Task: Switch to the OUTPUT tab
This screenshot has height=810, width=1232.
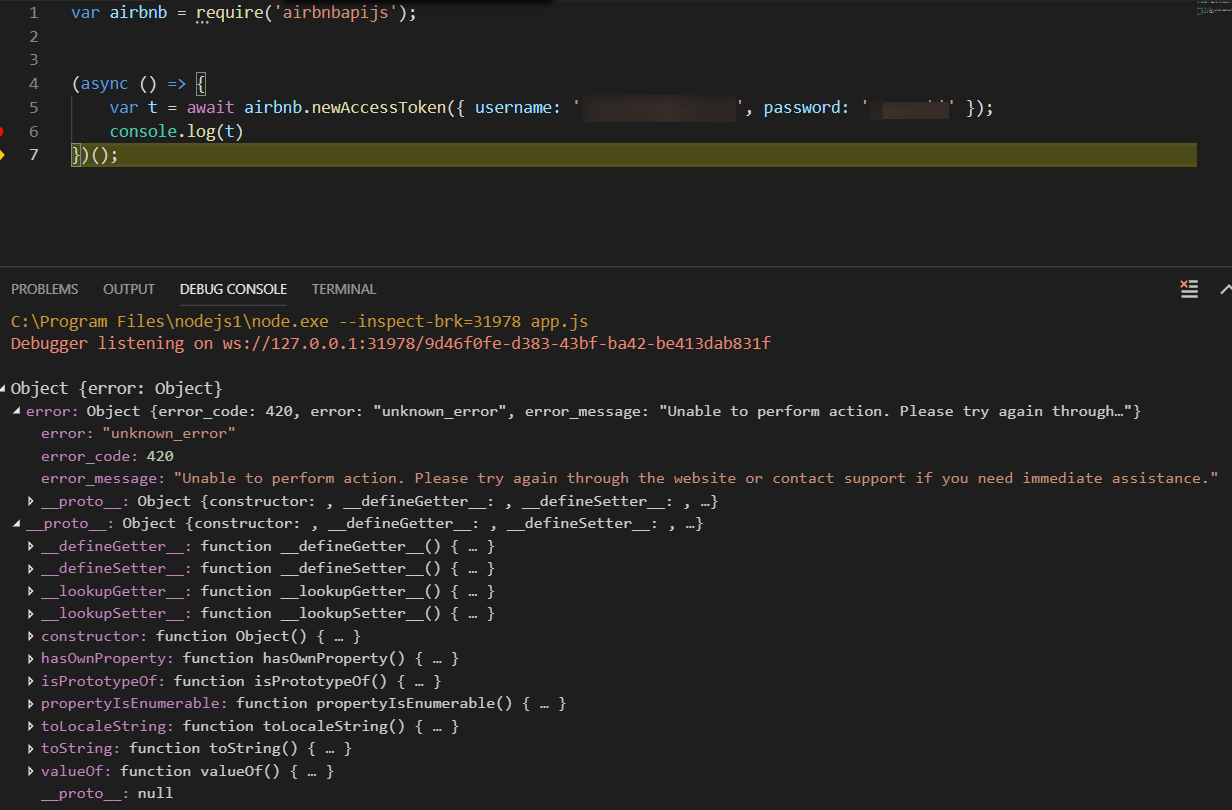Action: (x=129, y=289)
